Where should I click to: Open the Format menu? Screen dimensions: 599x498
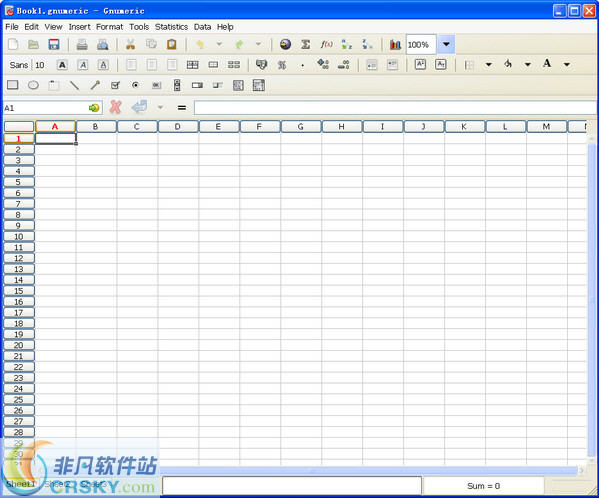coord(110,27)
